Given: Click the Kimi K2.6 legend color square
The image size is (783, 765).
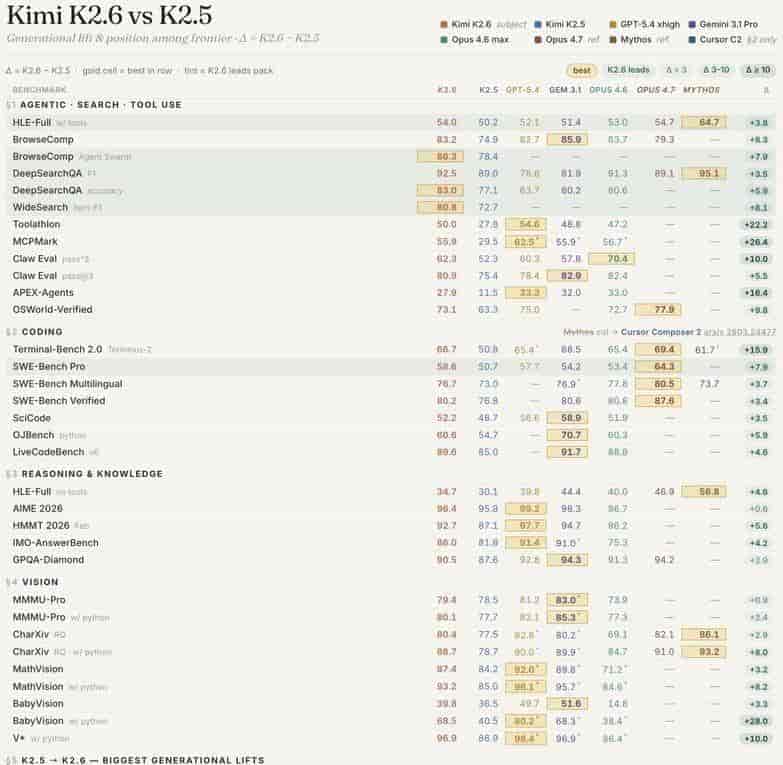Looking at the screenshot, I should point(444,24).
